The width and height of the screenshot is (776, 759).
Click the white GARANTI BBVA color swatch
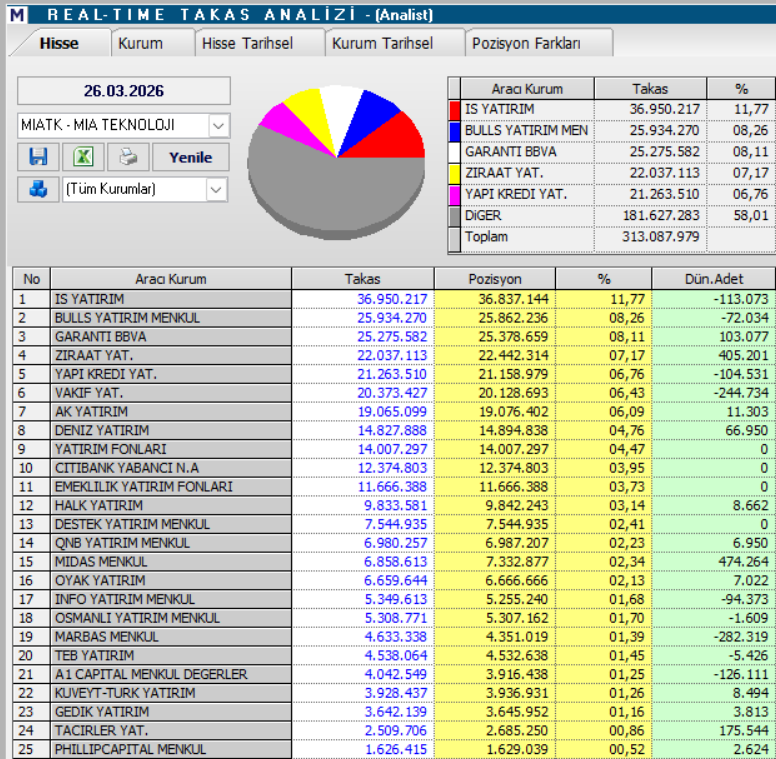pyautogui.click(x=454, y=152)
